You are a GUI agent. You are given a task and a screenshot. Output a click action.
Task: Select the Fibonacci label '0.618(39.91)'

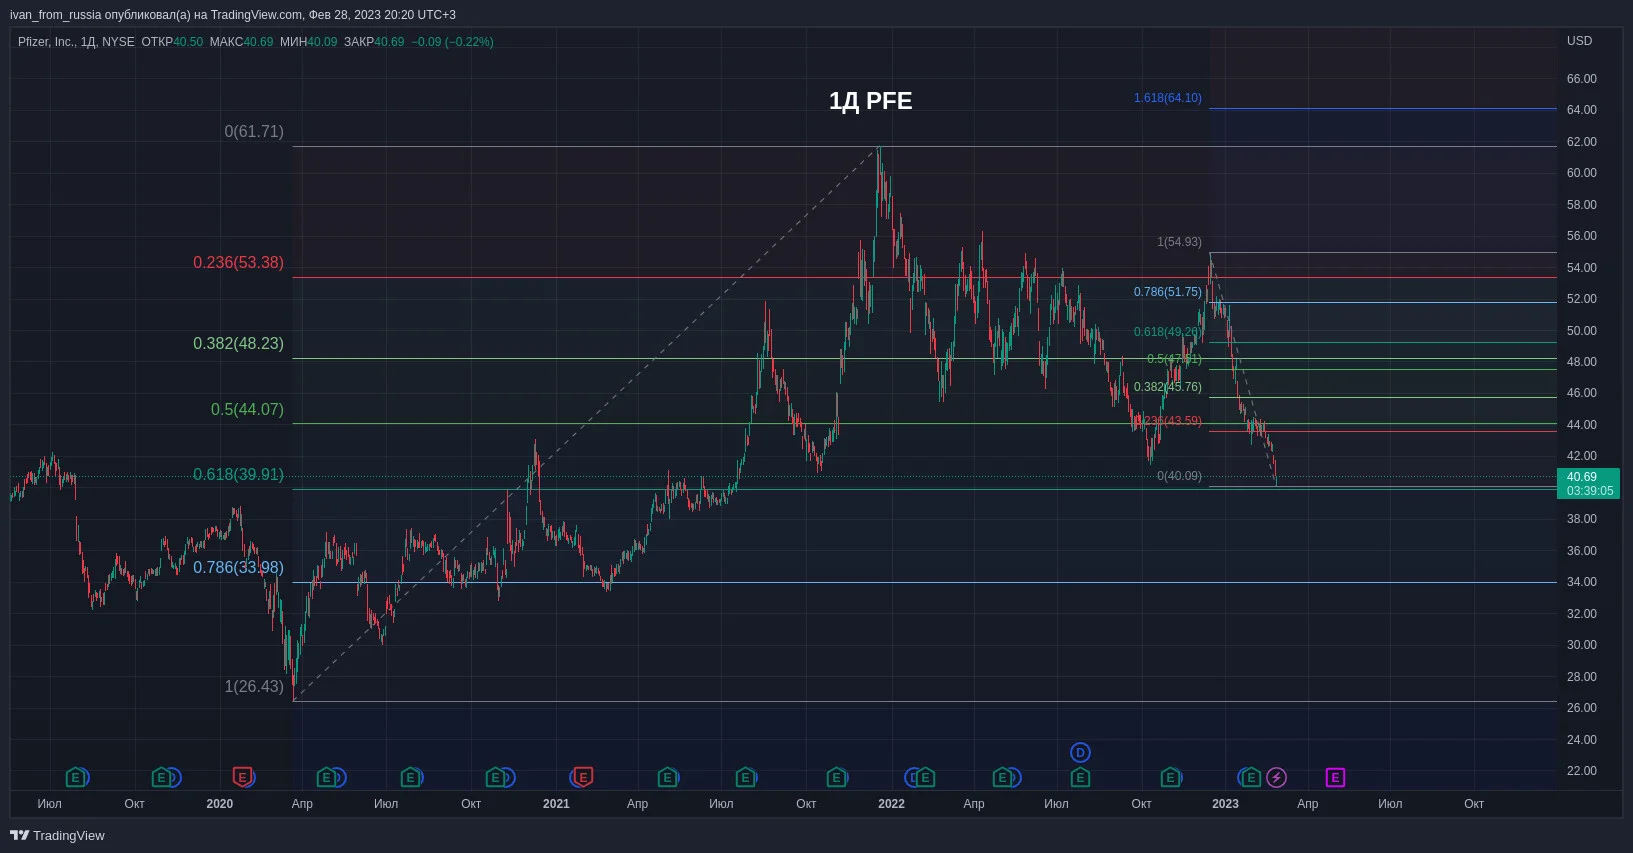click(238, 474)
